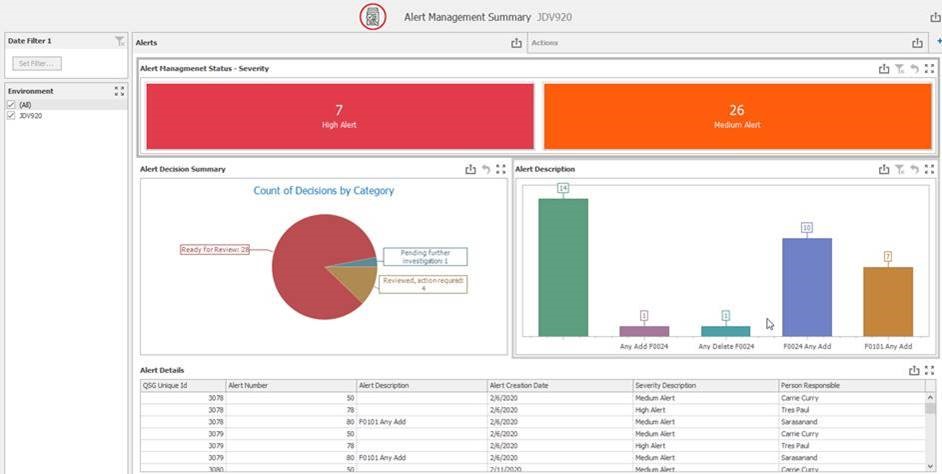942x474 pixels.
Task: Maximize the Alert Decision Summary panel
Action: 501,170
